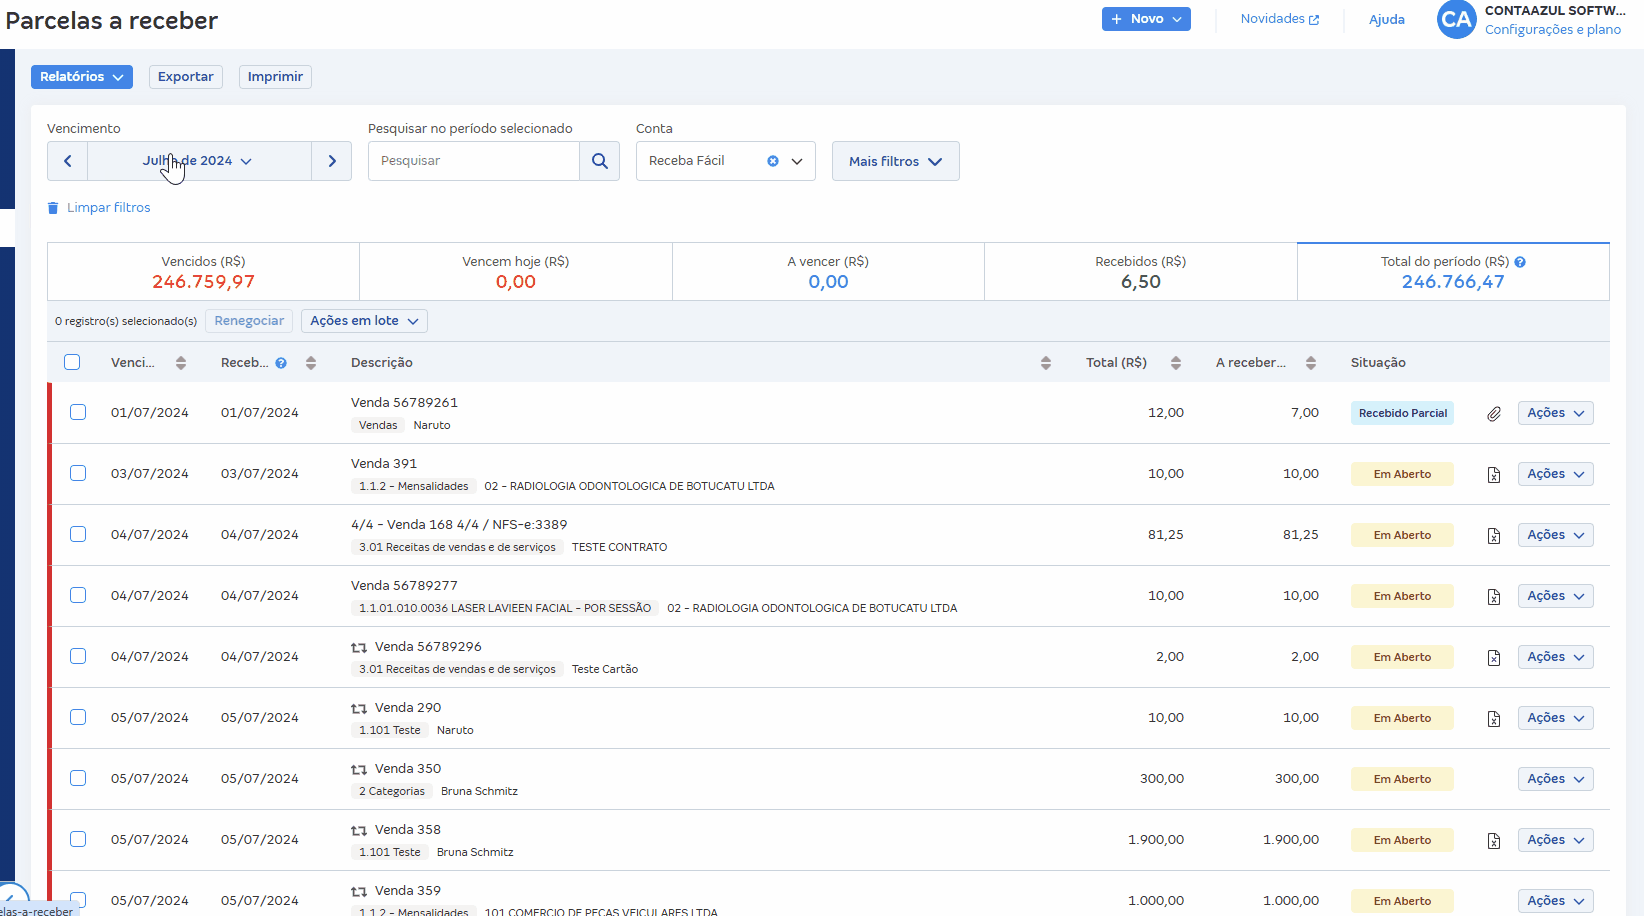Sort by the Total (R$) column arrows

point(1176,363)
